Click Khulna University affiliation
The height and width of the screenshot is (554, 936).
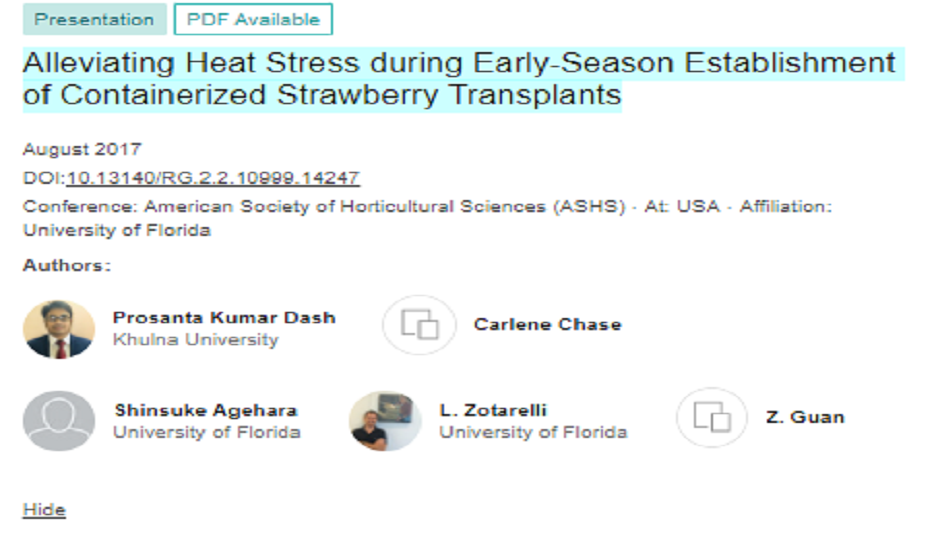point(195,340)
